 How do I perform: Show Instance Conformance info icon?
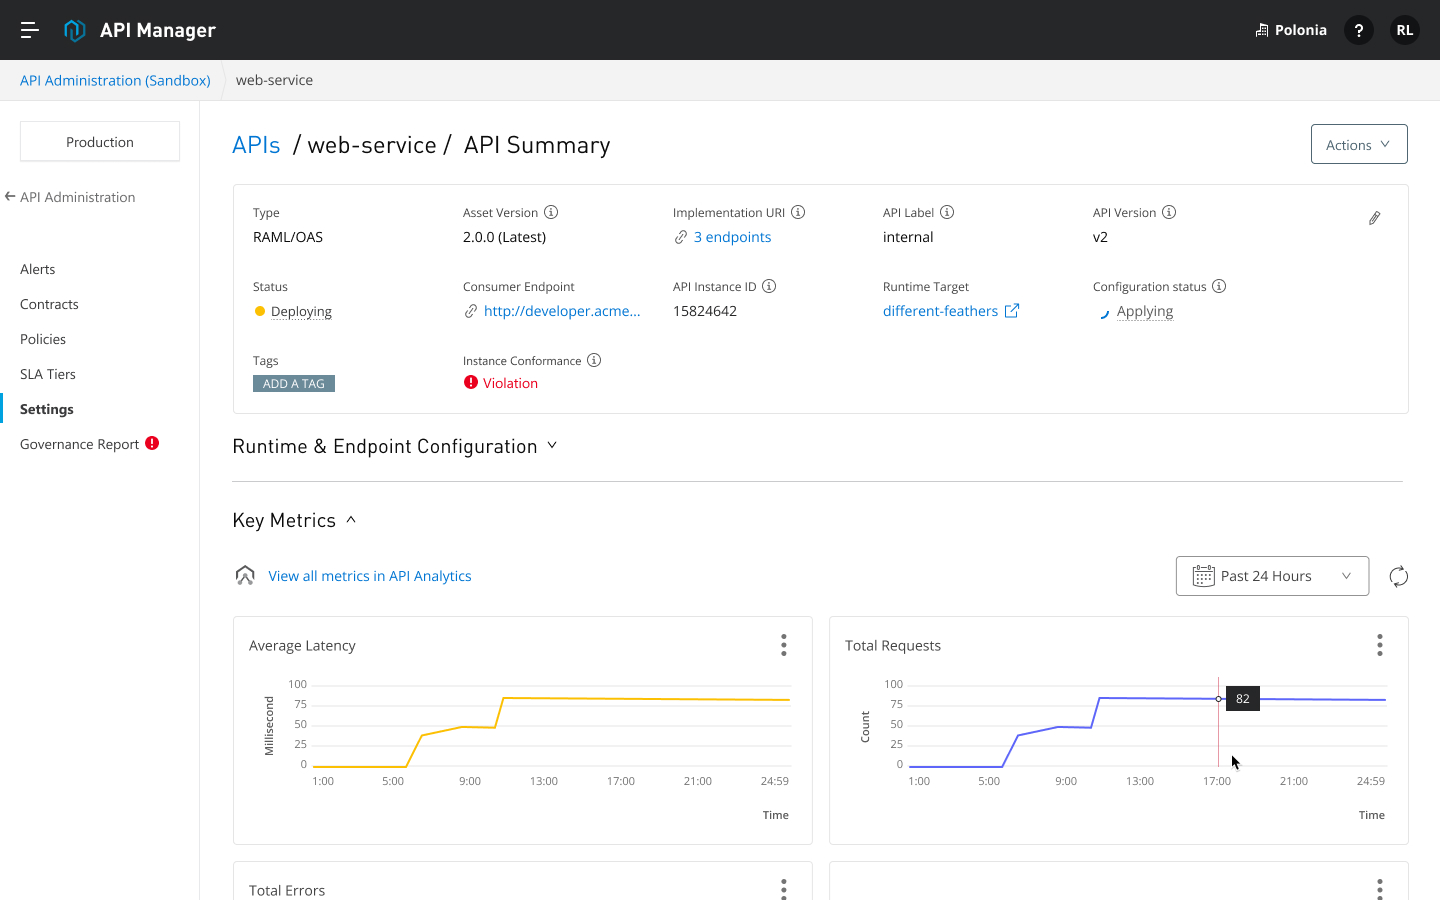point(594,360)
